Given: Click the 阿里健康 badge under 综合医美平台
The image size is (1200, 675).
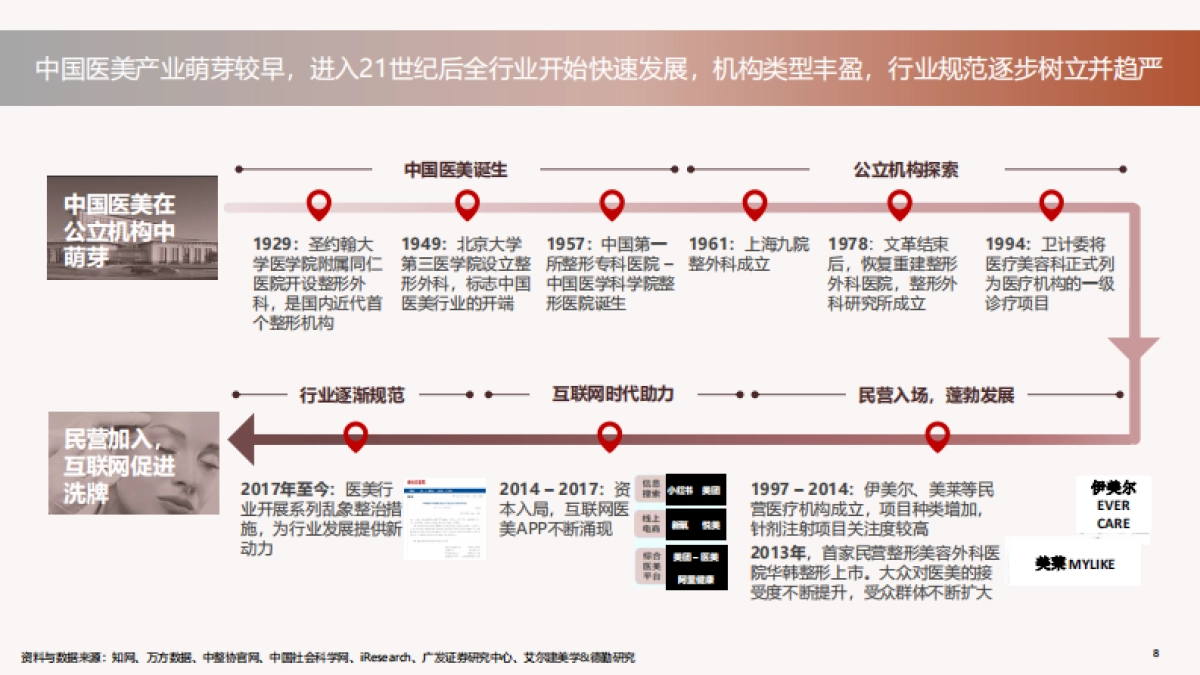Looking at the screenshot, I should pyautogui.click(x=697, y=578).
